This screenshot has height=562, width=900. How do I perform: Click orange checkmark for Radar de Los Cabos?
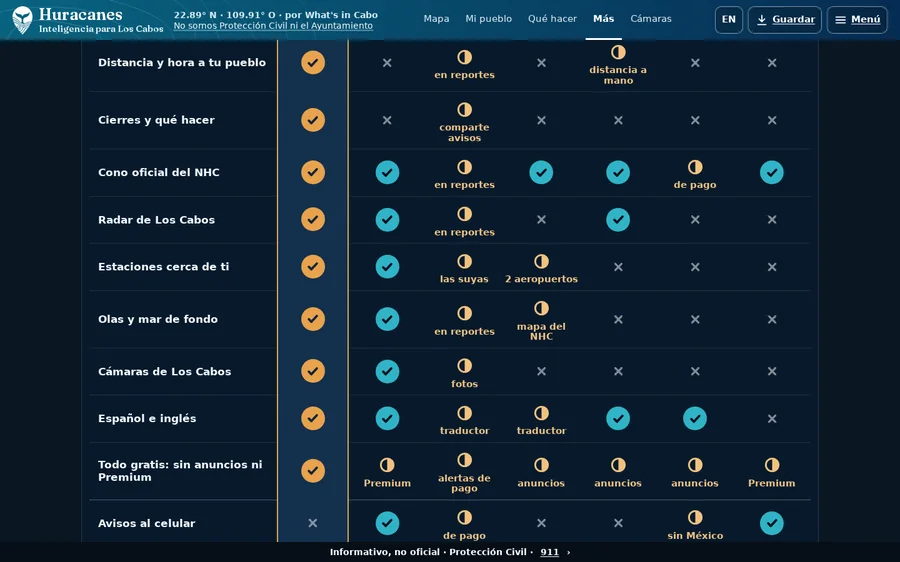tap(313, 219)
